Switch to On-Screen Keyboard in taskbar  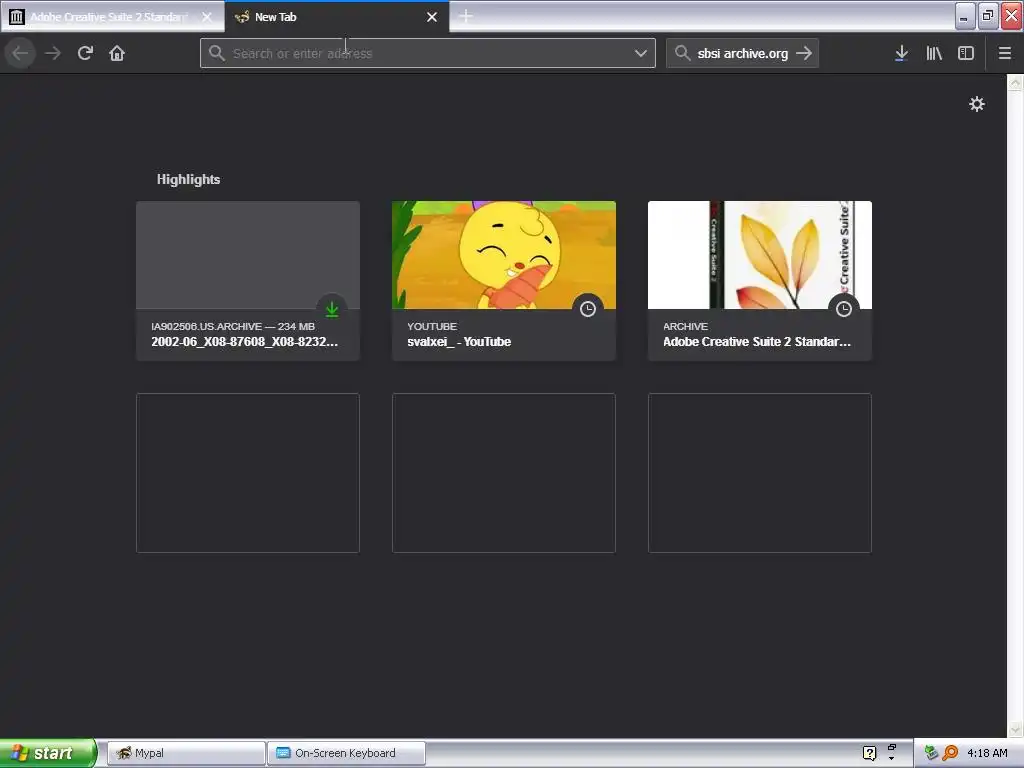tap(346, 753)
